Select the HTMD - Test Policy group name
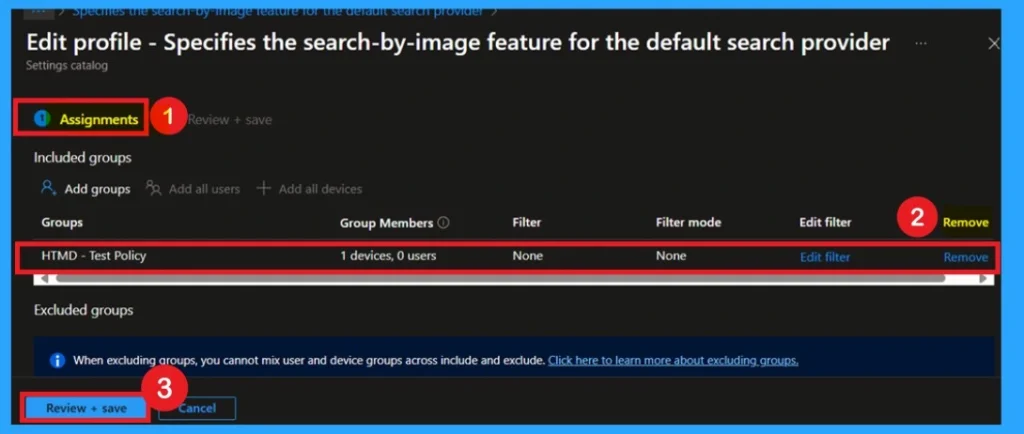This screenshot has width=1024, height=434. (x=94, y=256)
